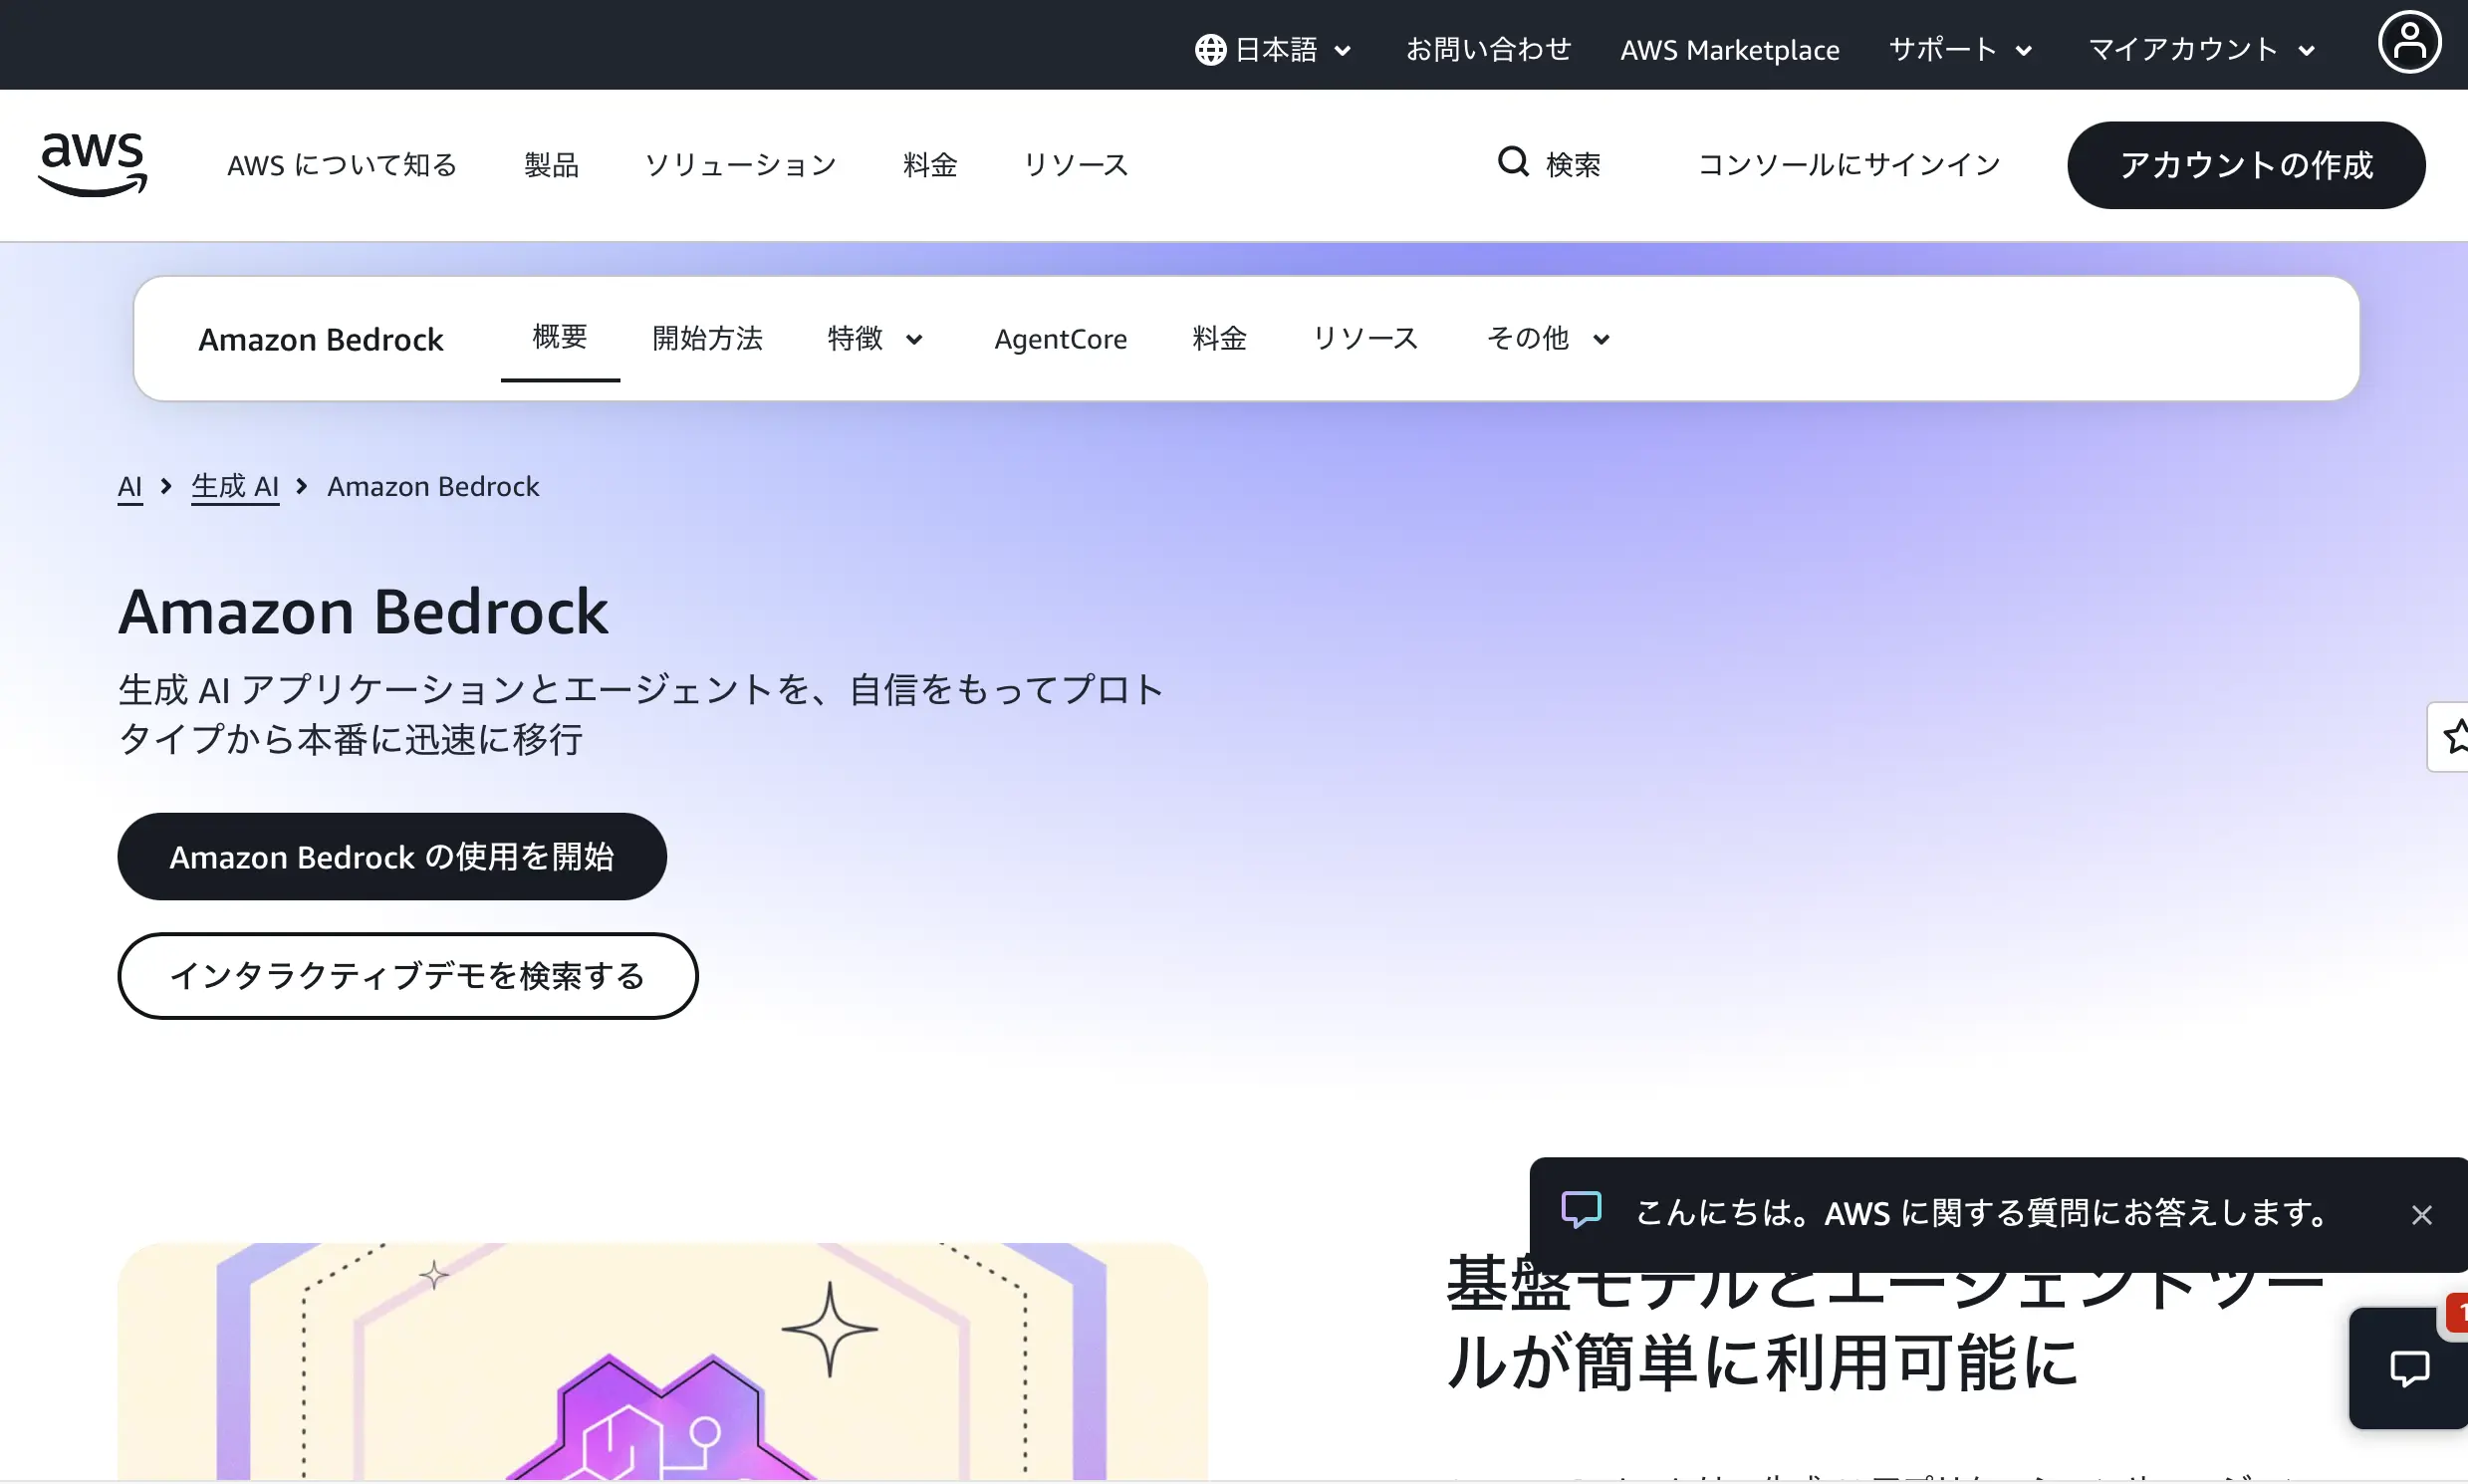Viewport: 2468px width, 1484px height.
Task: Open the AWS について知る menu
Action: click(x=342, y=165)
